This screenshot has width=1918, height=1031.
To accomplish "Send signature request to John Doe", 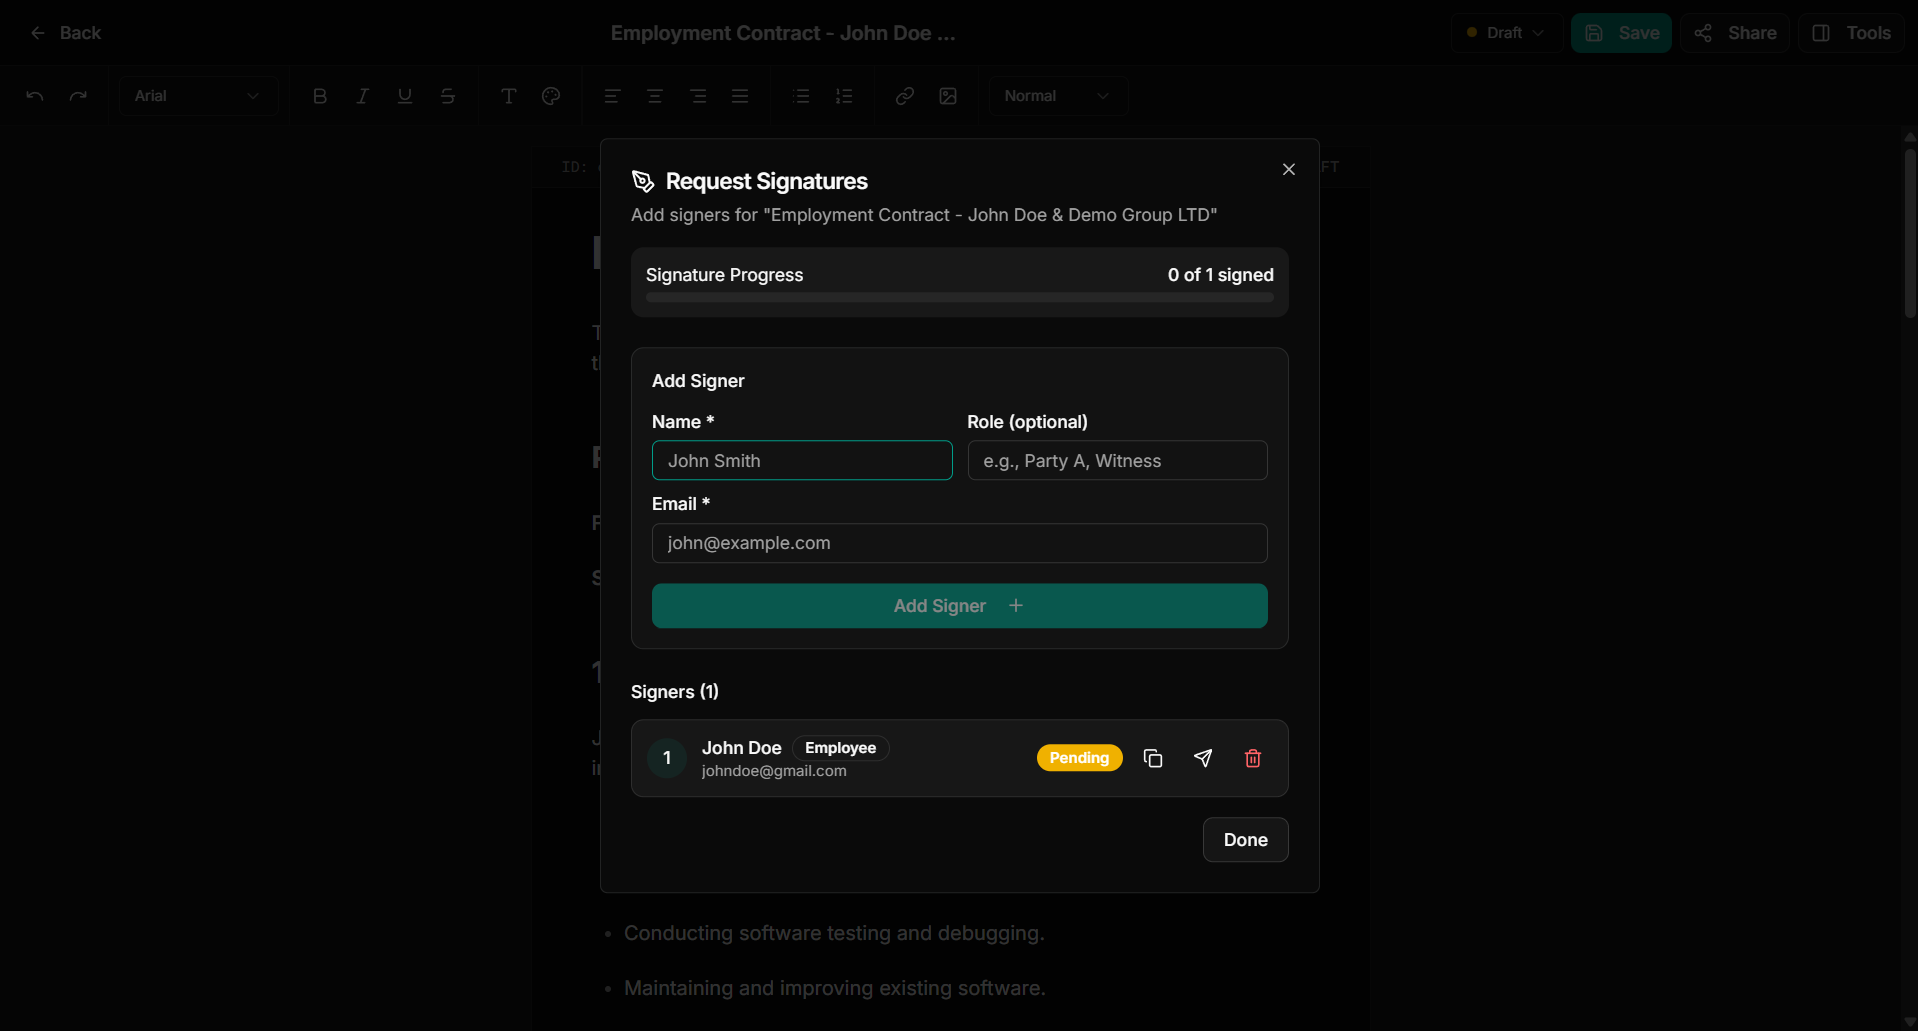I will click(1203, 758).
